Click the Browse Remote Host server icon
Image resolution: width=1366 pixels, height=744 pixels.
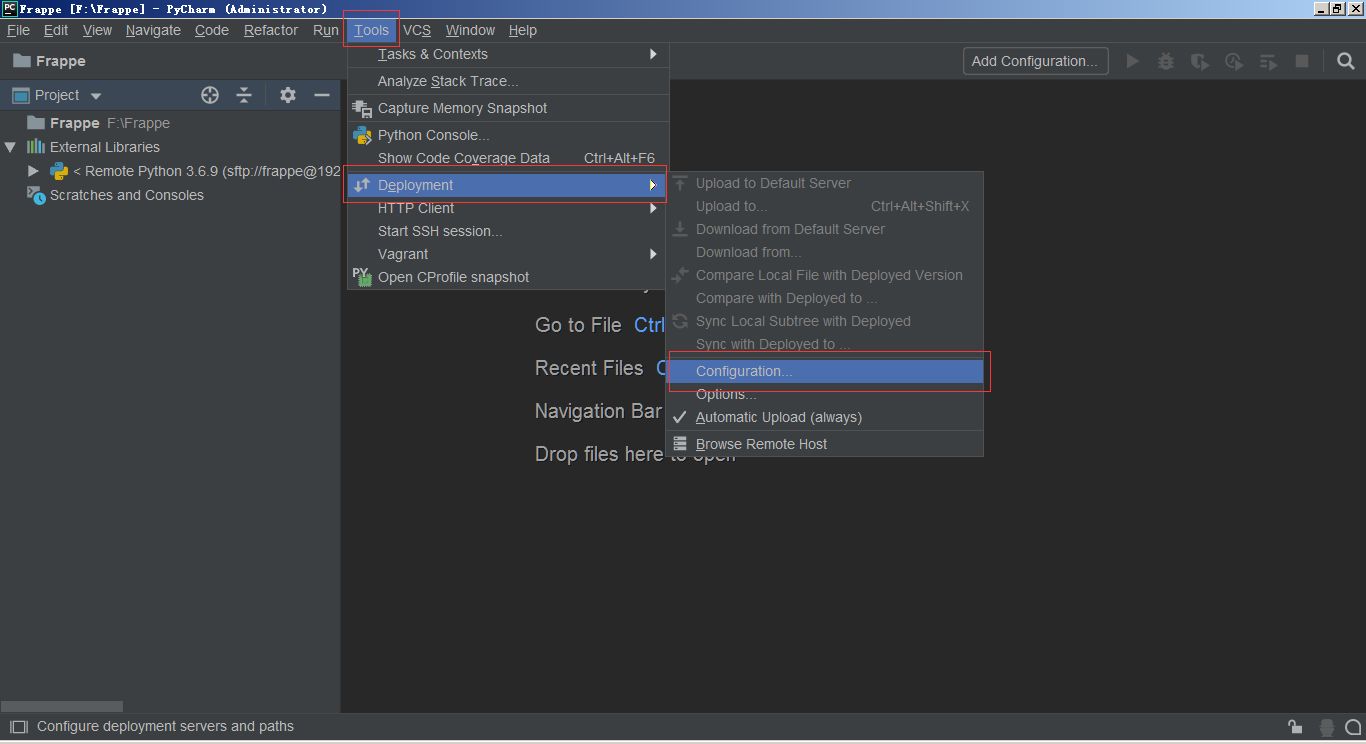tap(680, 444)
